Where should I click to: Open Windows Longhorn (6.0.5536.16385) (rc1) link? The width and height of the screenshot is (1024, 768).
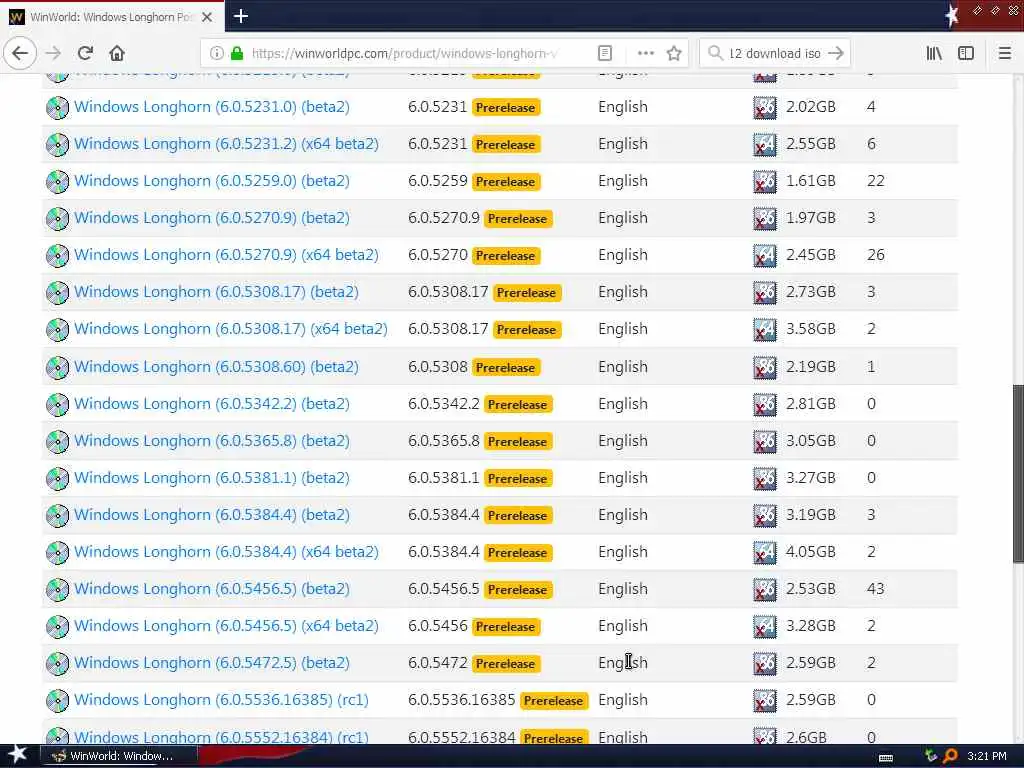(x=221, y=700)
